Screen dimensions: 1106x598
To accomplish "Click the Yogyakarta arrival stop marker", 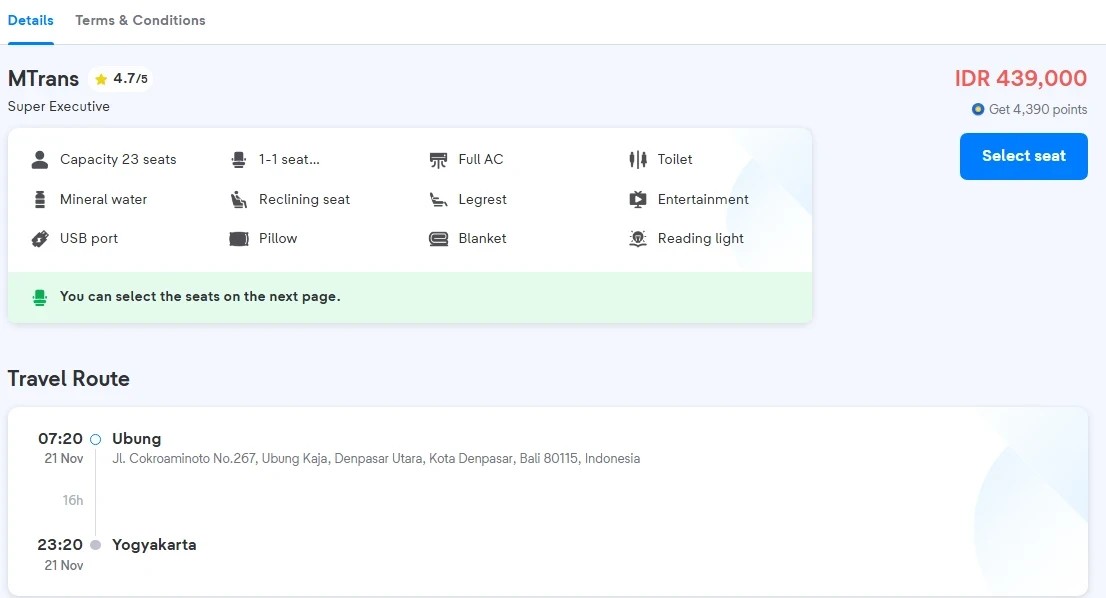I will pos(96,544).
